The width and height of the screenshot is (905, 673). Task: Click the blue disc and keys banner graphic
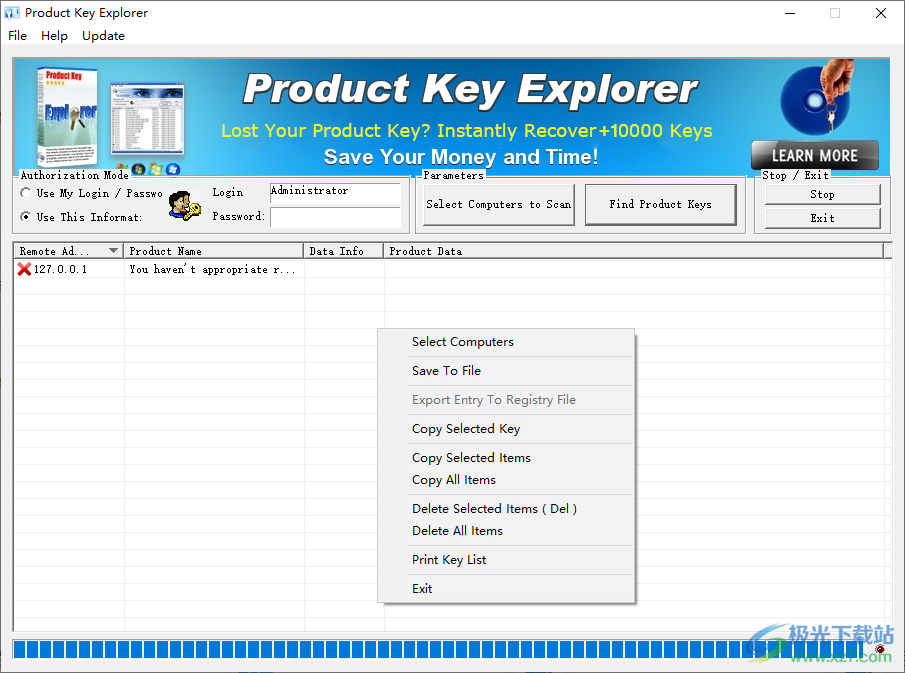pyautogui.click(x=817, y=97)
